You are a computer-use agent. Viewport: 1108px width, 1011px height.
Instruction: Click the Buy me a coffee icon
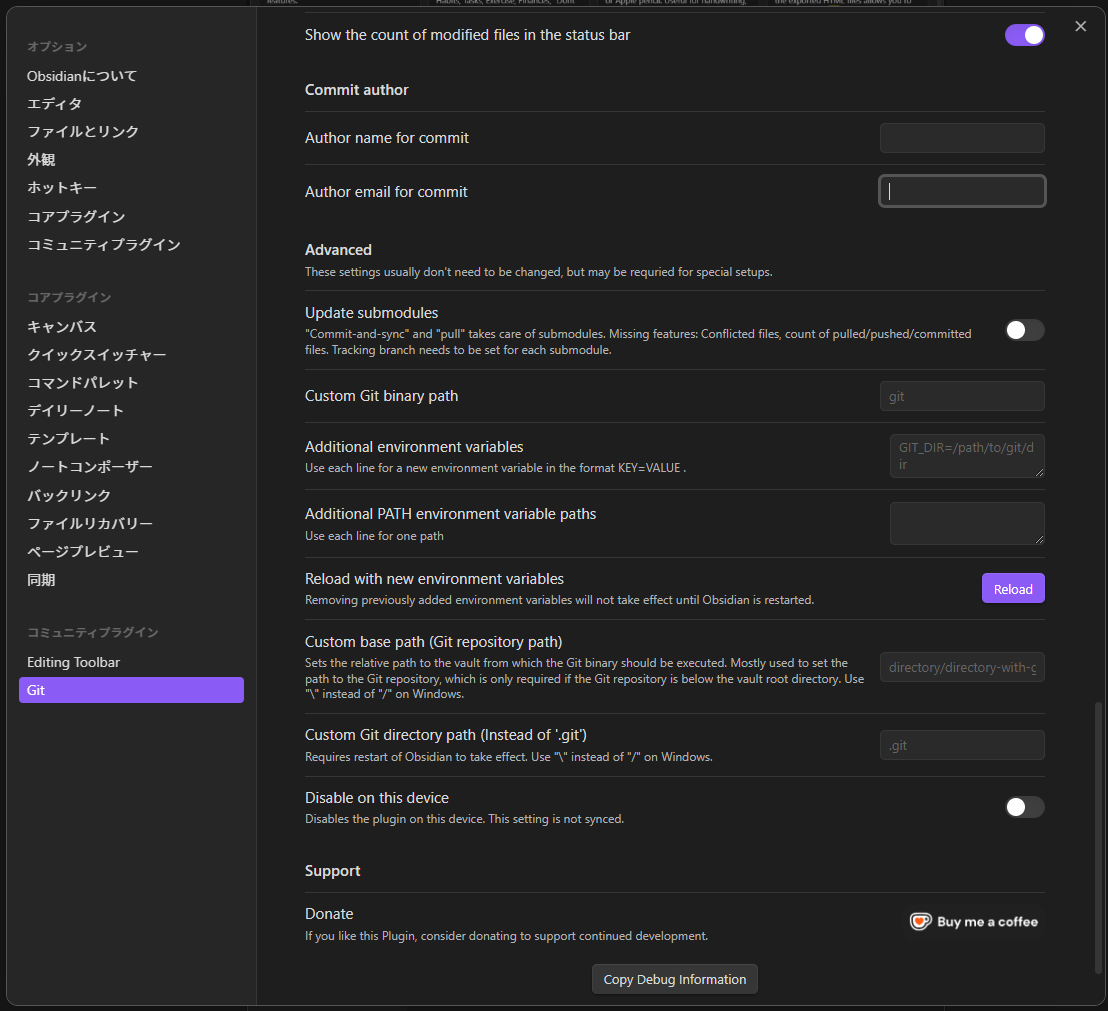click(921, 921)
